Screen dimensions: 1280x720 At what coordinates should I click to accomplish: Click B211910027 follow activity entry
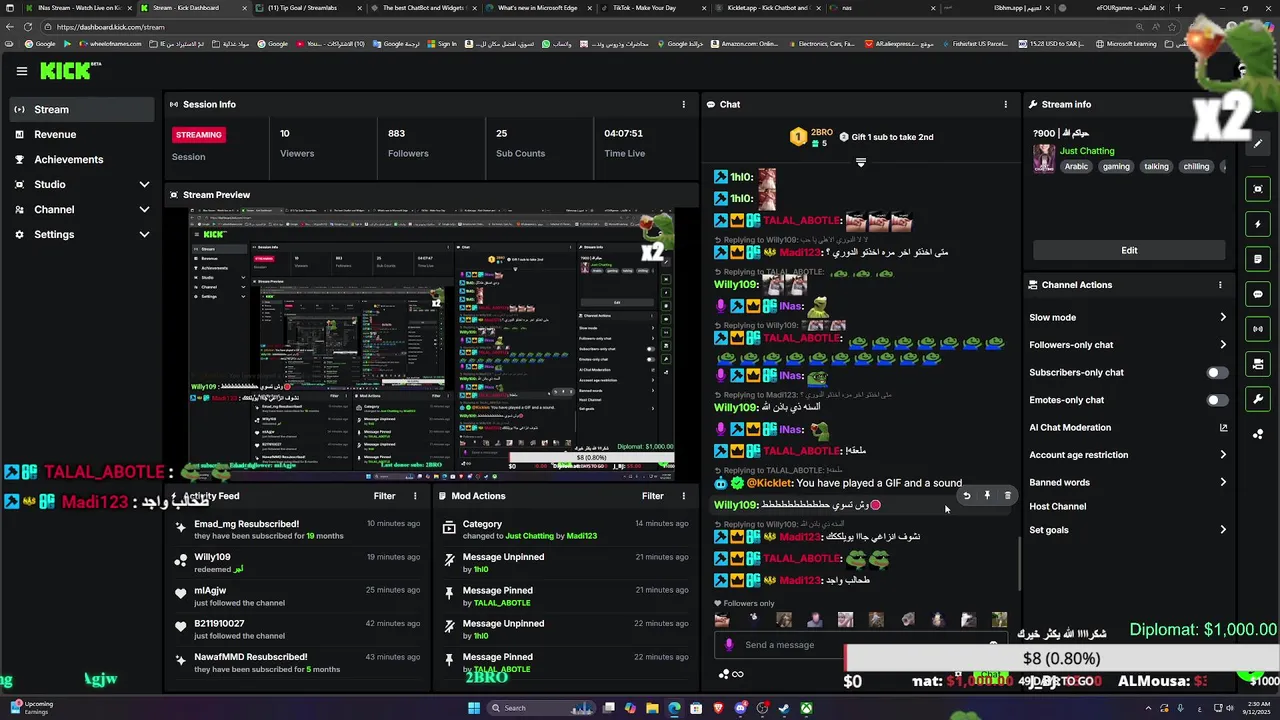(298, 630)
